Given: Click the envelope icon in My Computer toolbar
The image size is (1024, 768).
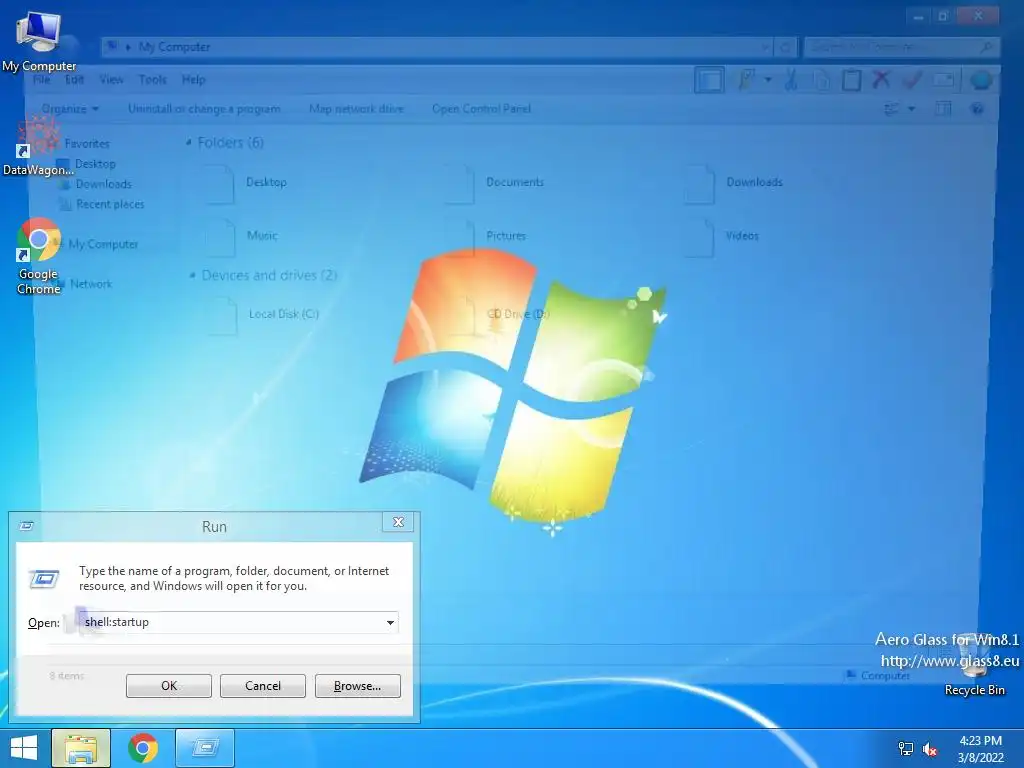Looking at the screenshot, I should 944,80.
